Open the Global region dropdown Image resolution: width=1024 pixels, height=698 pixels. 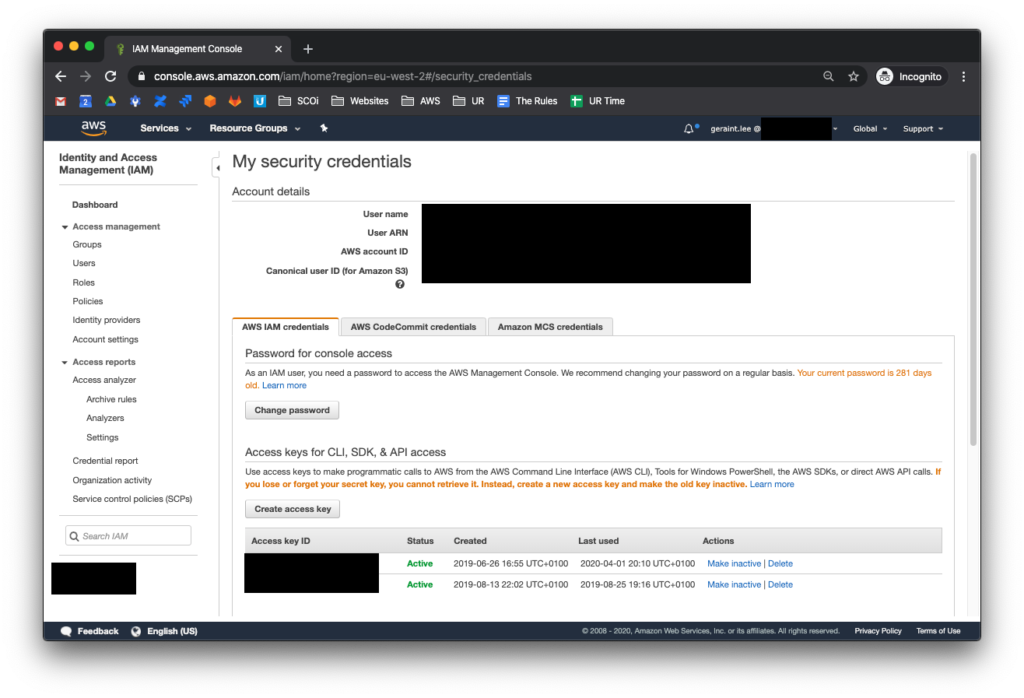(870, 129)
